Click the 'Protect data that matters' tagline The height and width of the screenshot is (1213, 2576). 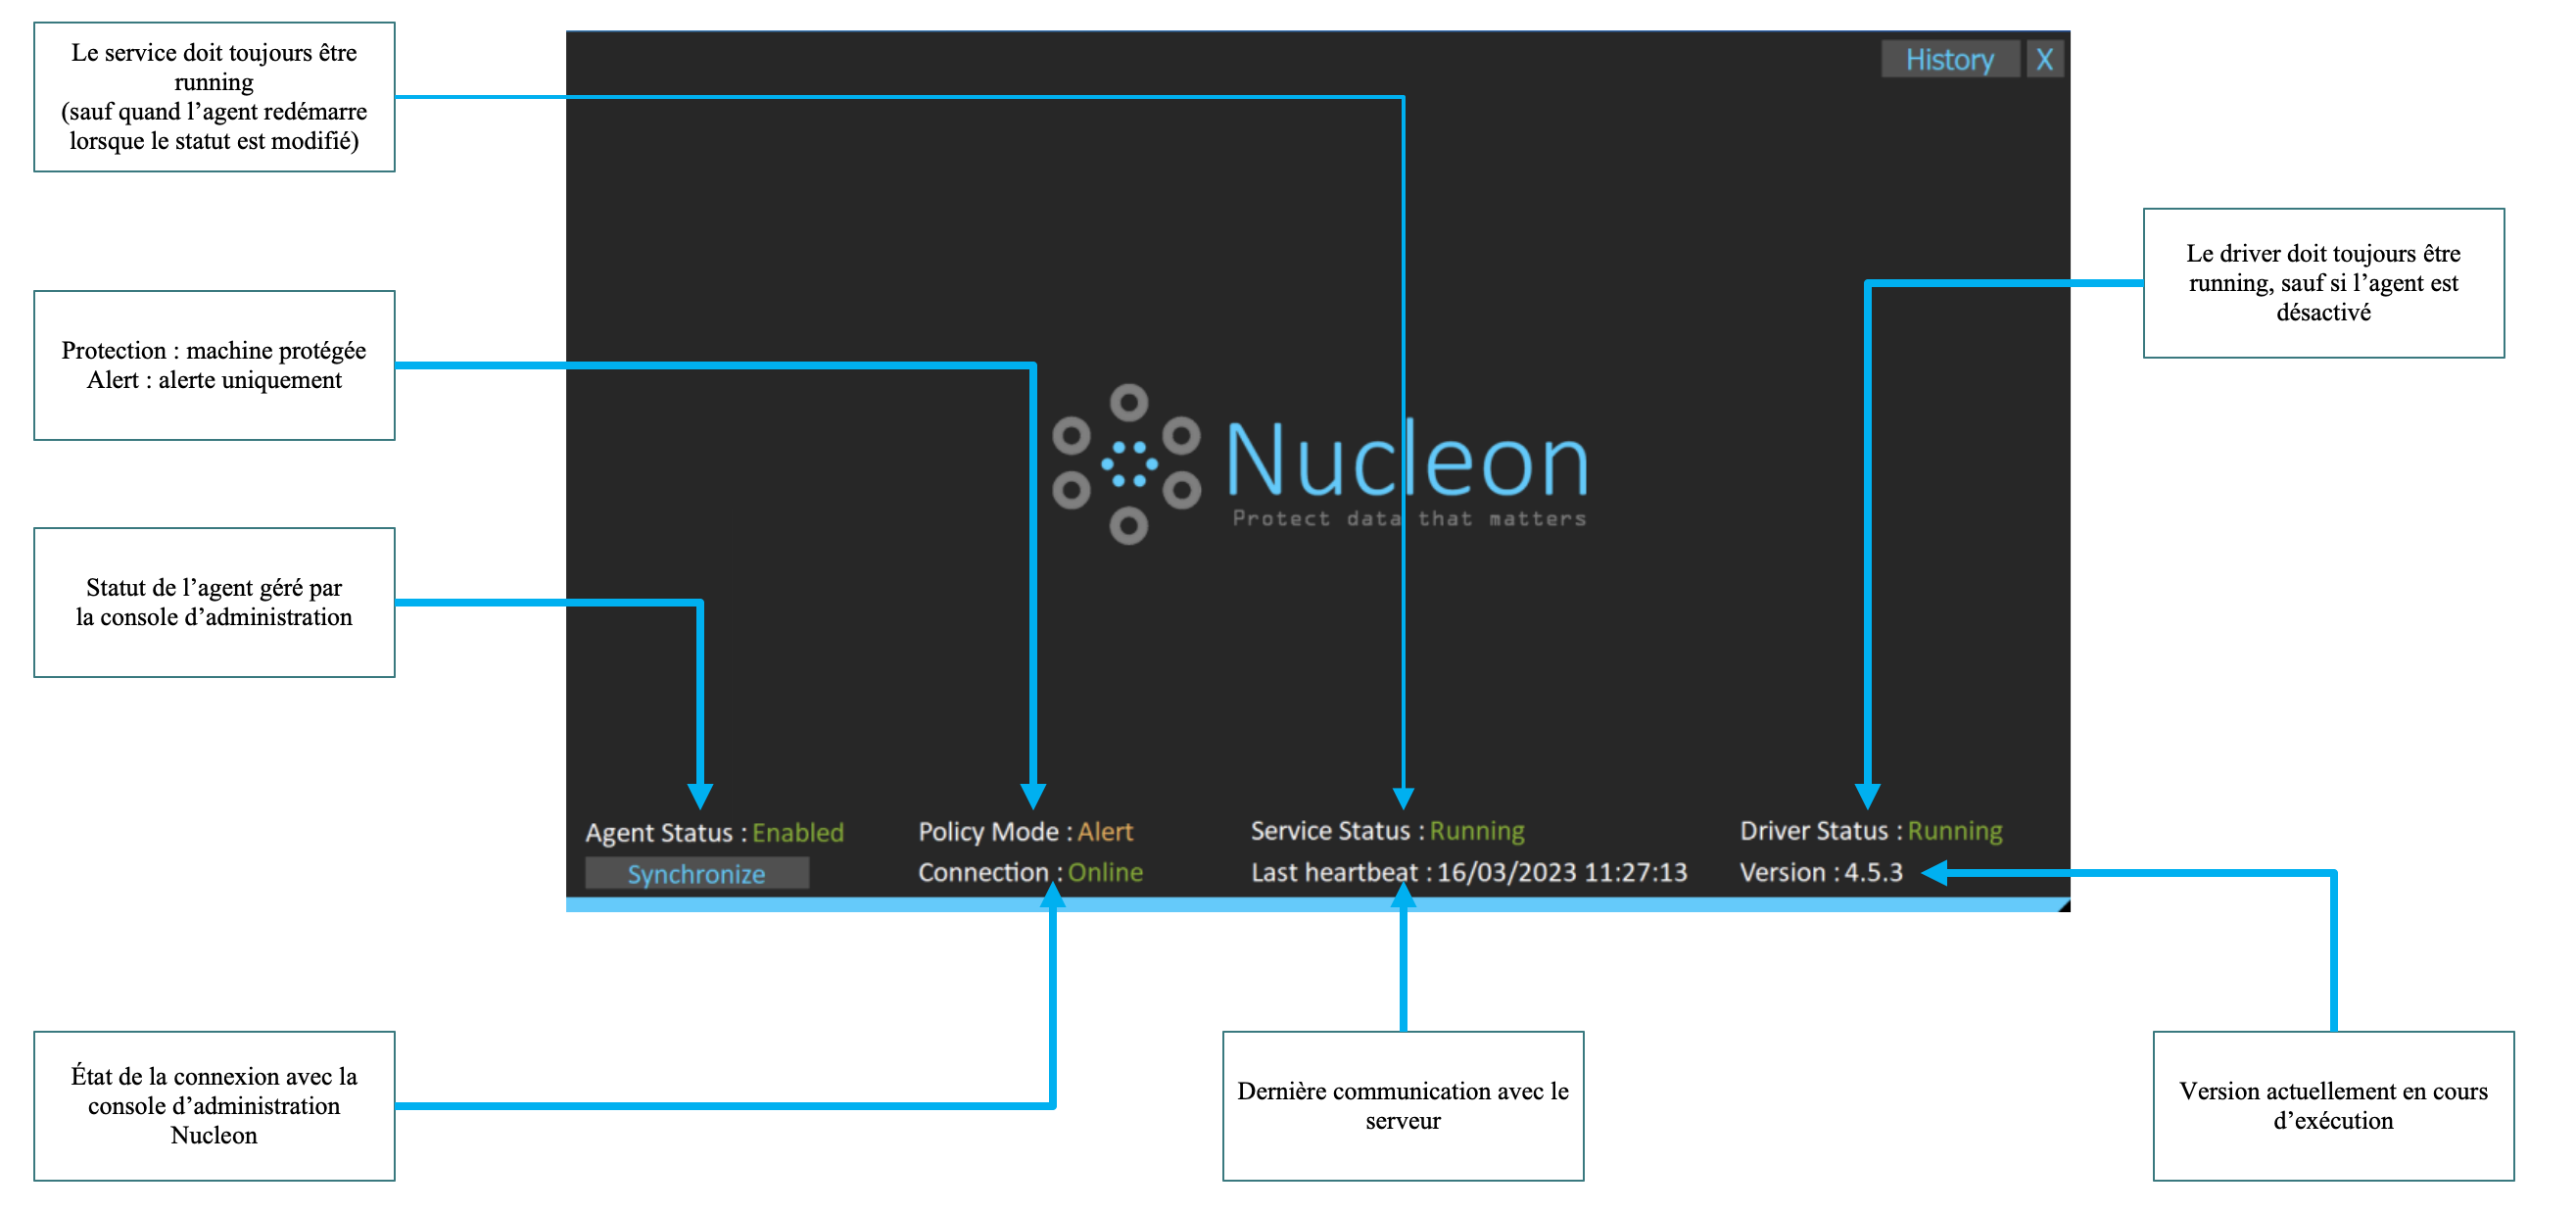click(1408, 519)
